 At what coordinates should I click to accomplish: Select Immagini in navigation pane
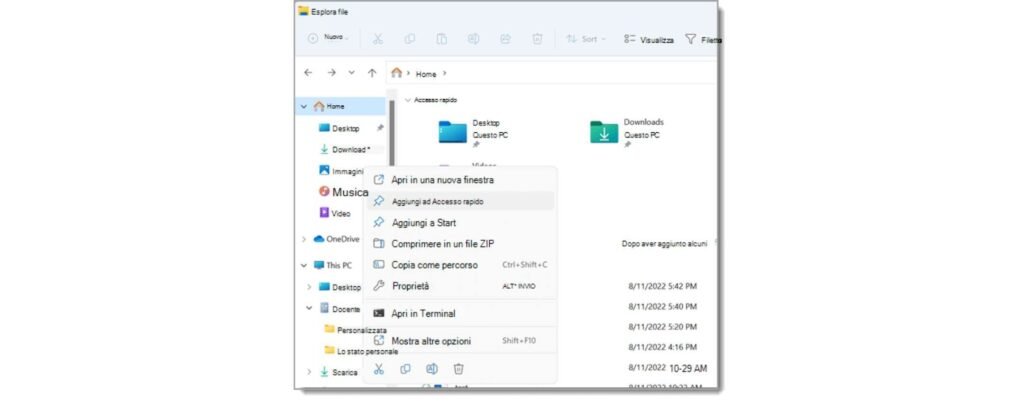click(340, 171)
